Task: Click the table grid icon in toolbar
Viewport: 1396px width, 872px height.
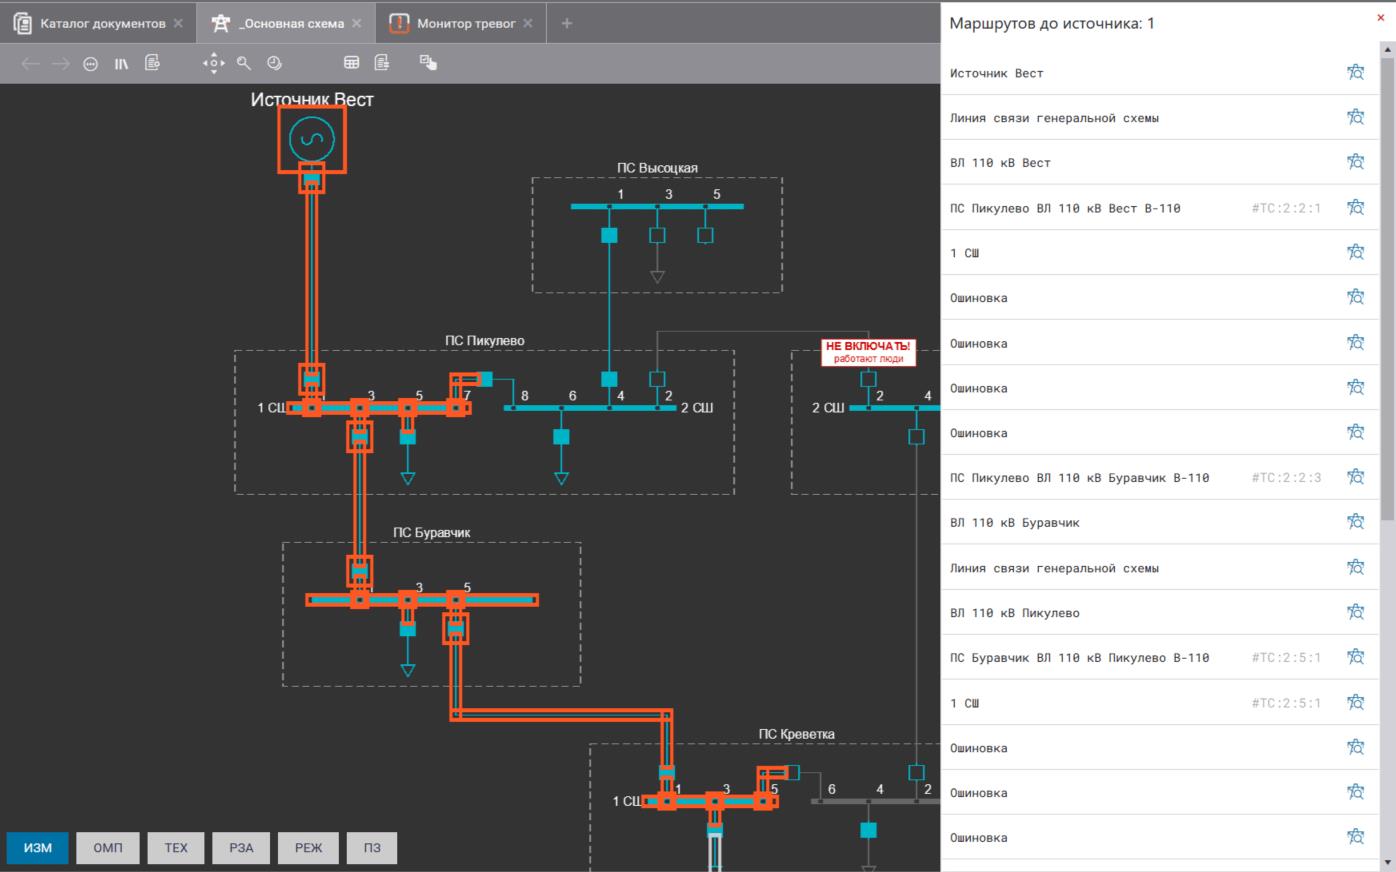Action: click(x=351, y=63)
